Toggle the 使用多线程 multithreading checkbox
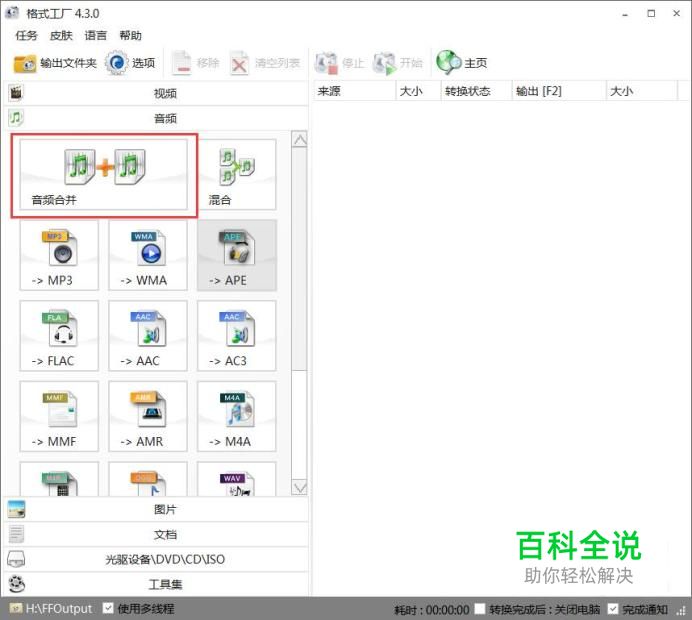Viewport: 692px width, 620px height. pyautogui.click(x=108, y=608)
